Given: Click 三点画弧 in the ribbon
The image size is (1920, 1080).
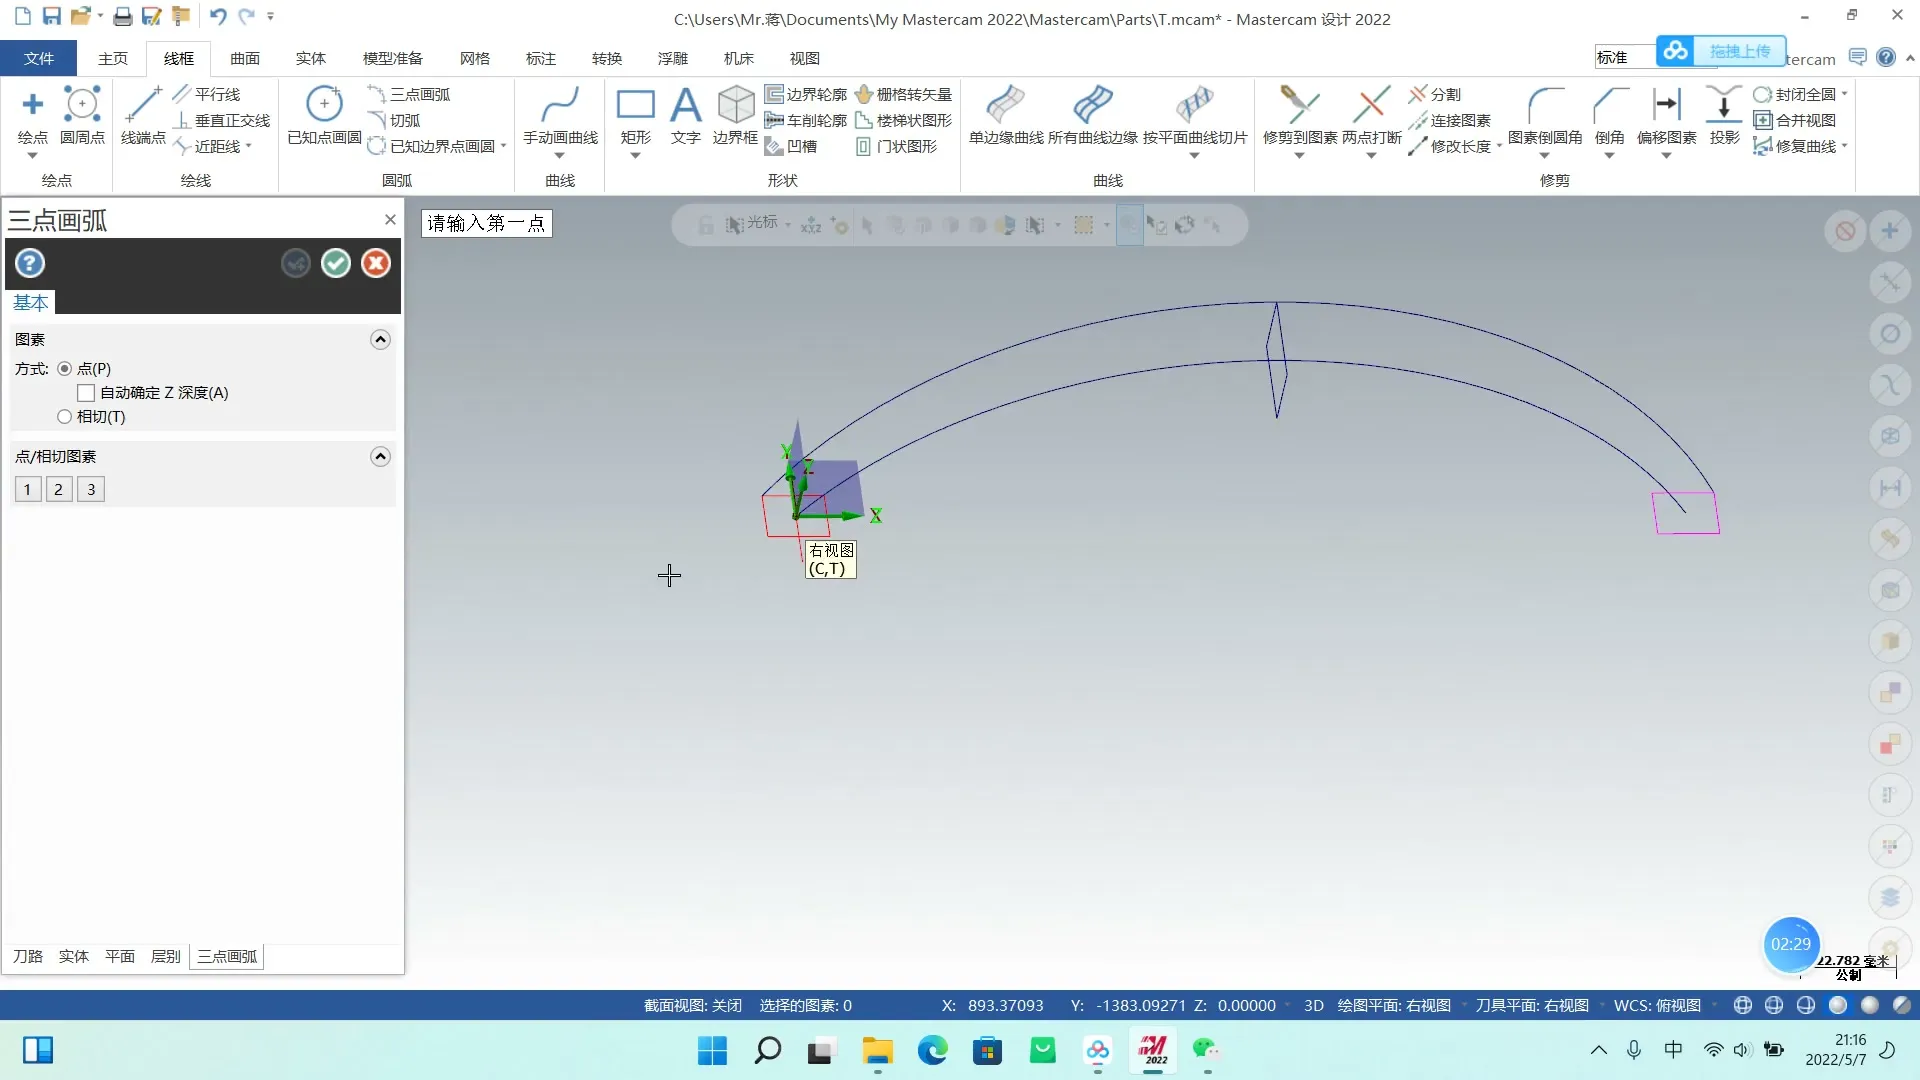Looking at the screenshot, I should coord(418,94).
